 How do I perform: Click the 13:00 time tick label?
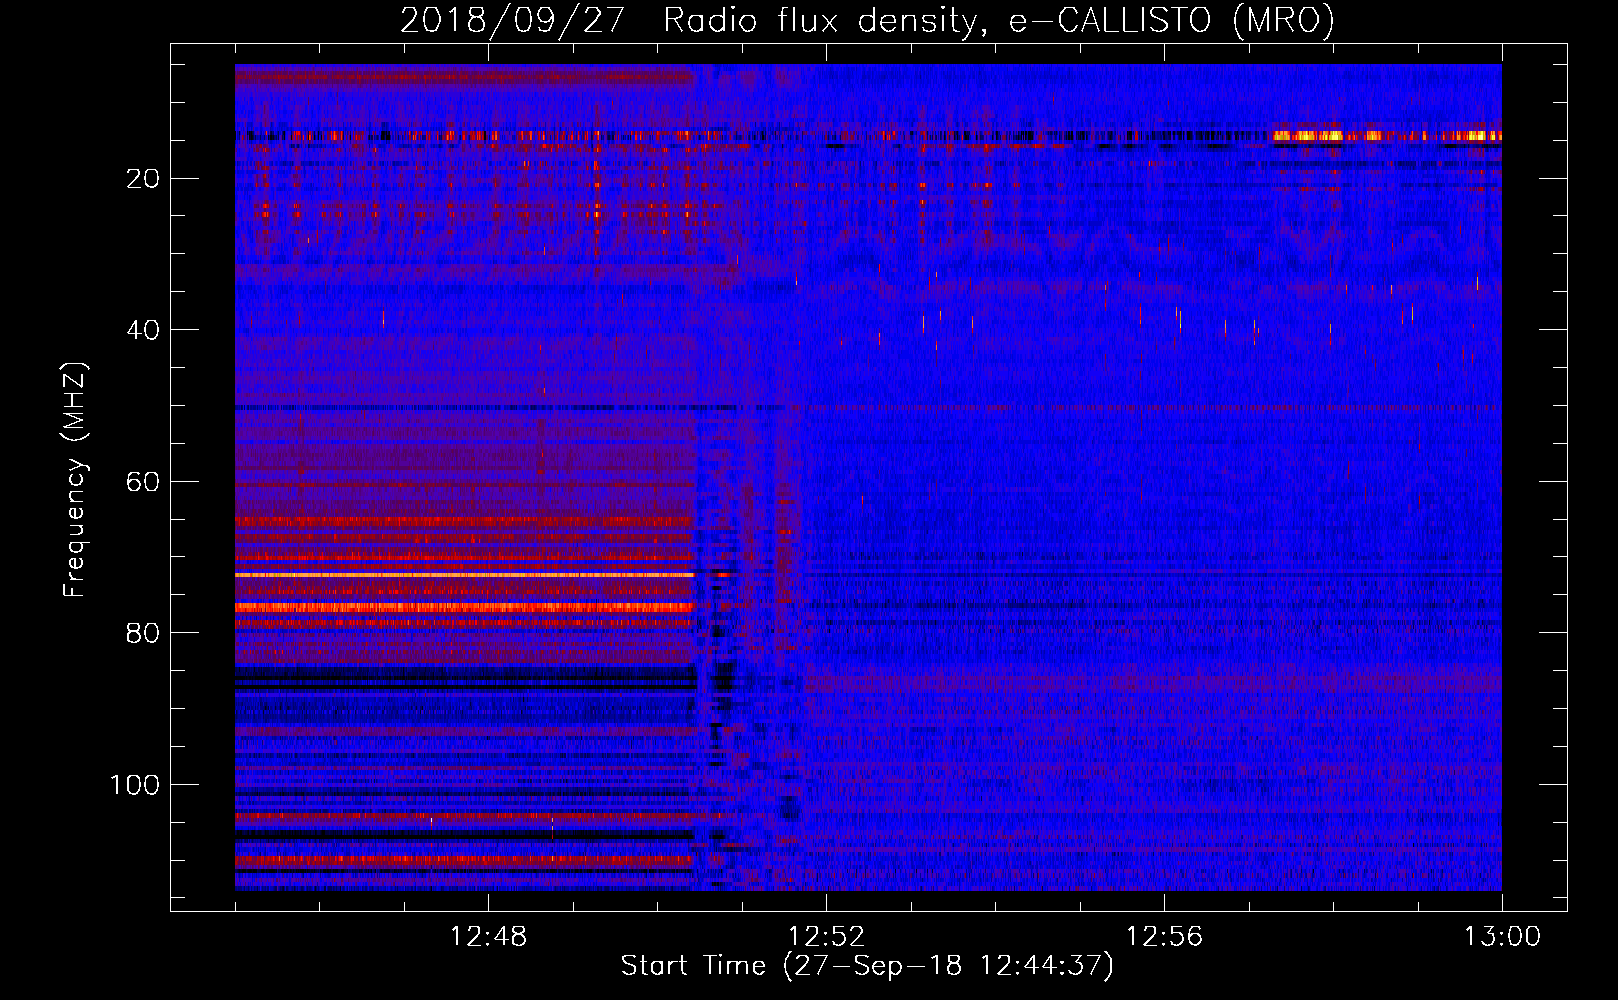pyautogui.click(x=1502, y=937)
